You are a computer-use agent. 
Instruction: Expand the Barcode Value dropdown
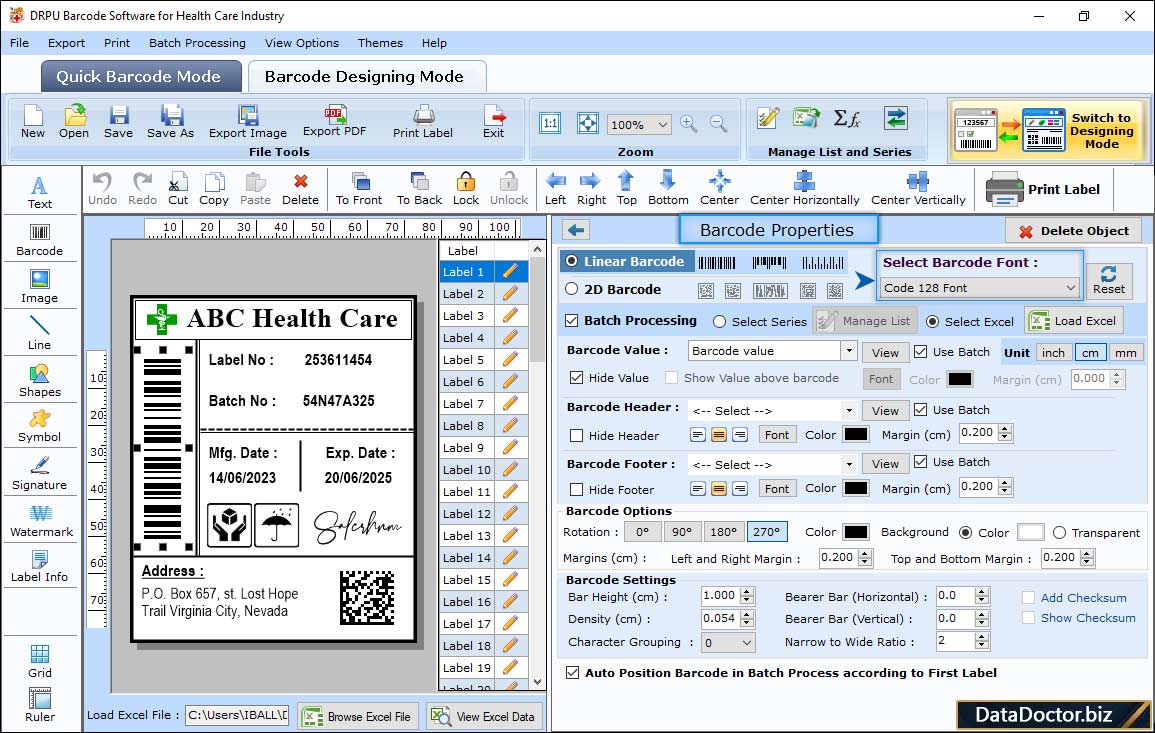tap(849, 351)
